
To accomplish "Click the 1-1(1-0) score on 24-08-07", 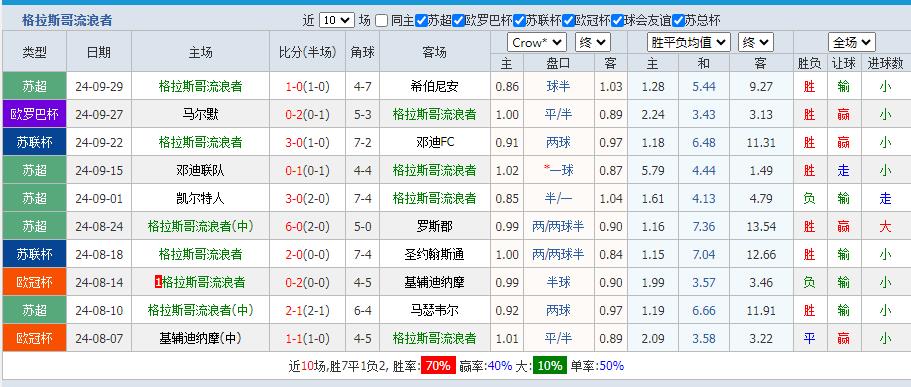I will (x=307, y=338).
